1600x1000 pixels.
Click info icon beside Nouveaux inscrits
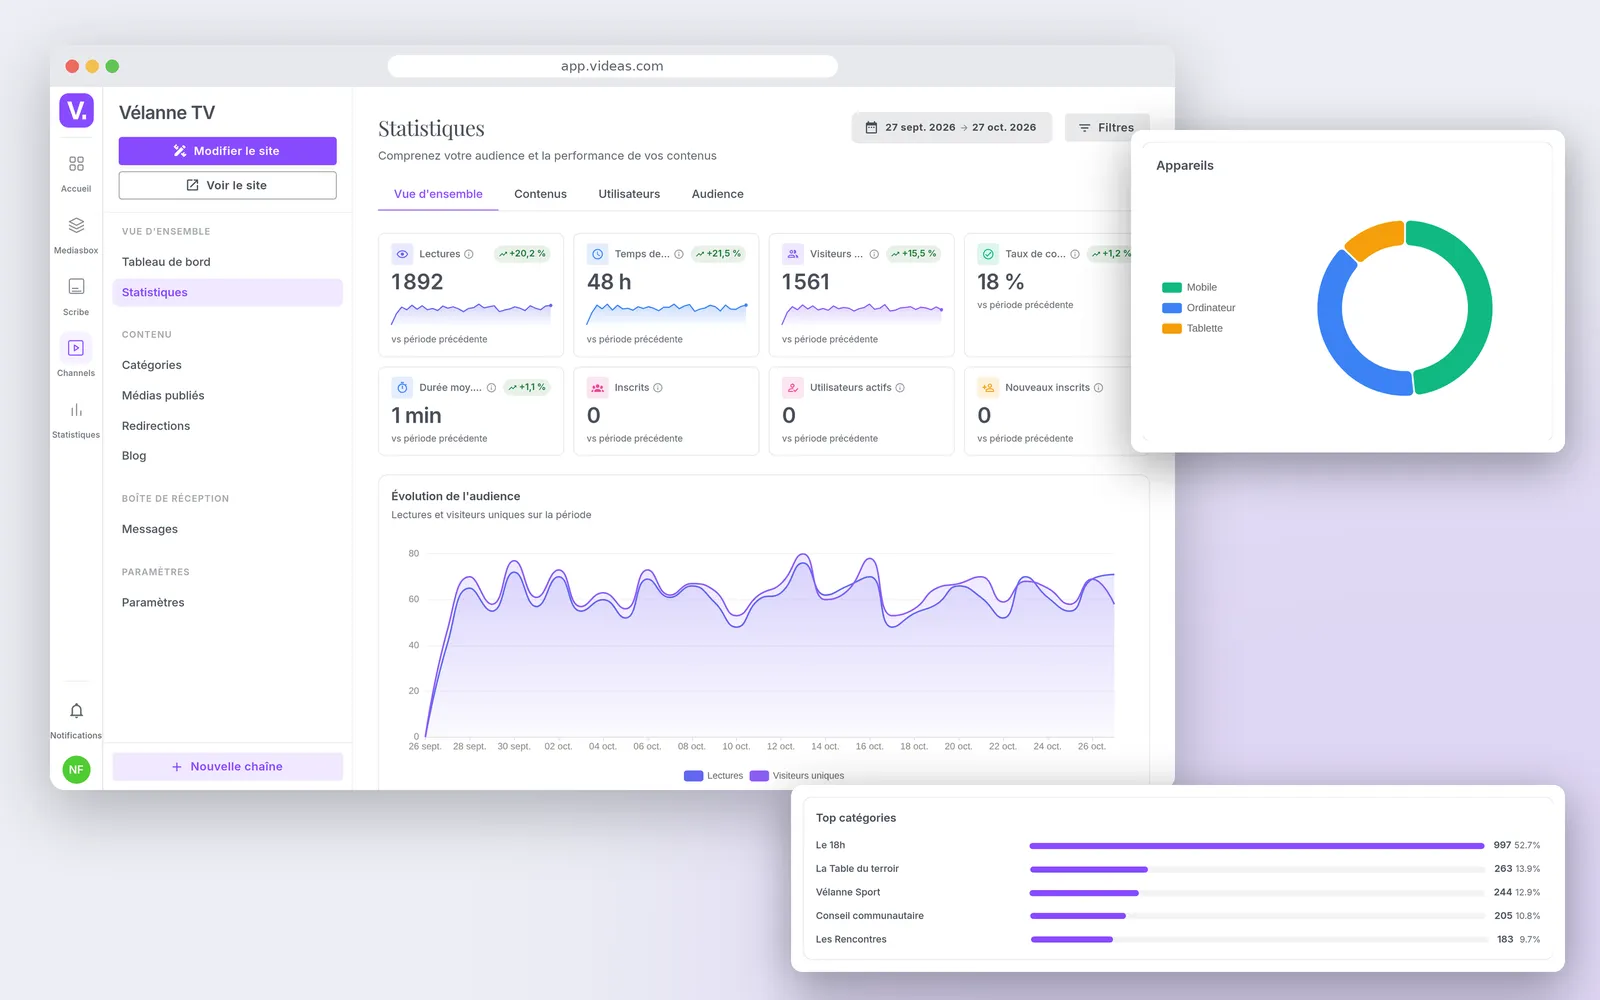[1099, 388]
